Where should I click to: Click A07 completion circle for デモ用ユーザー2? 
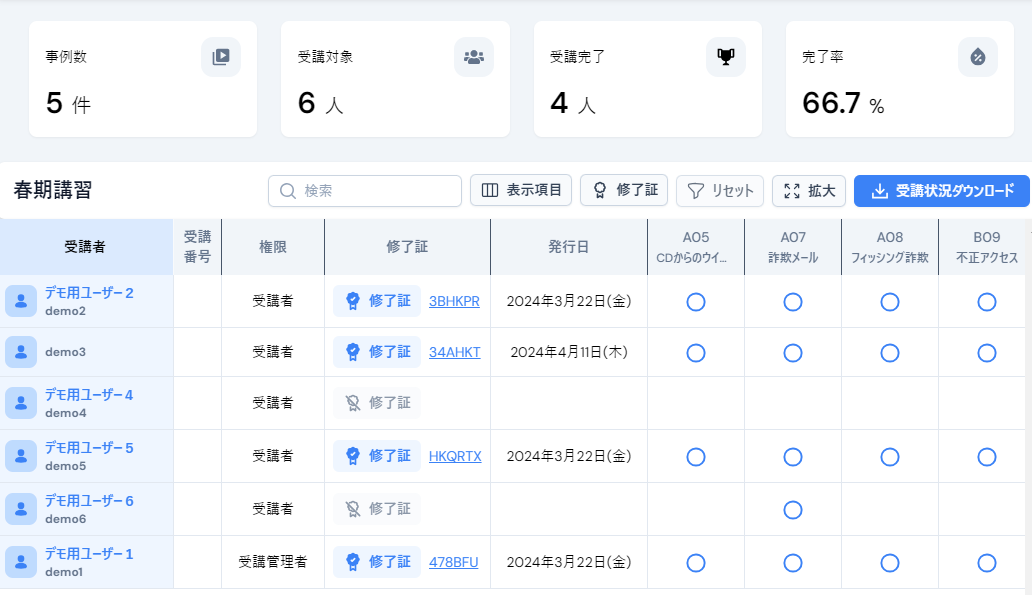click(792, 302)
